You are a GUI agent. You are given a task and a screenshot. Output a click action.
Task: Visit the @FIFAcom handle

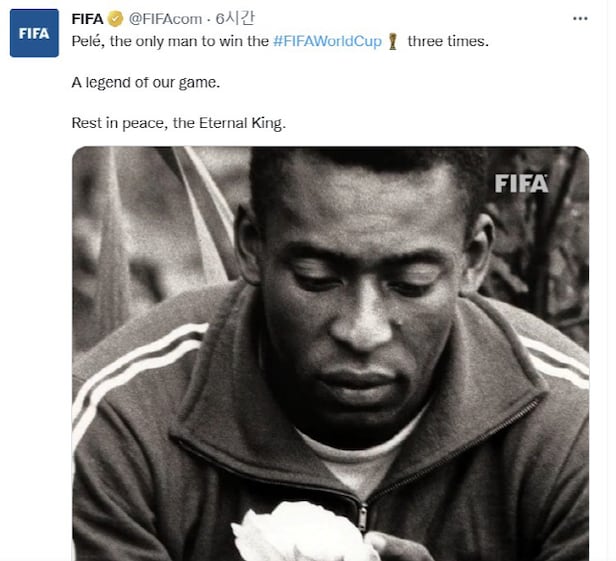coord(165,19)
